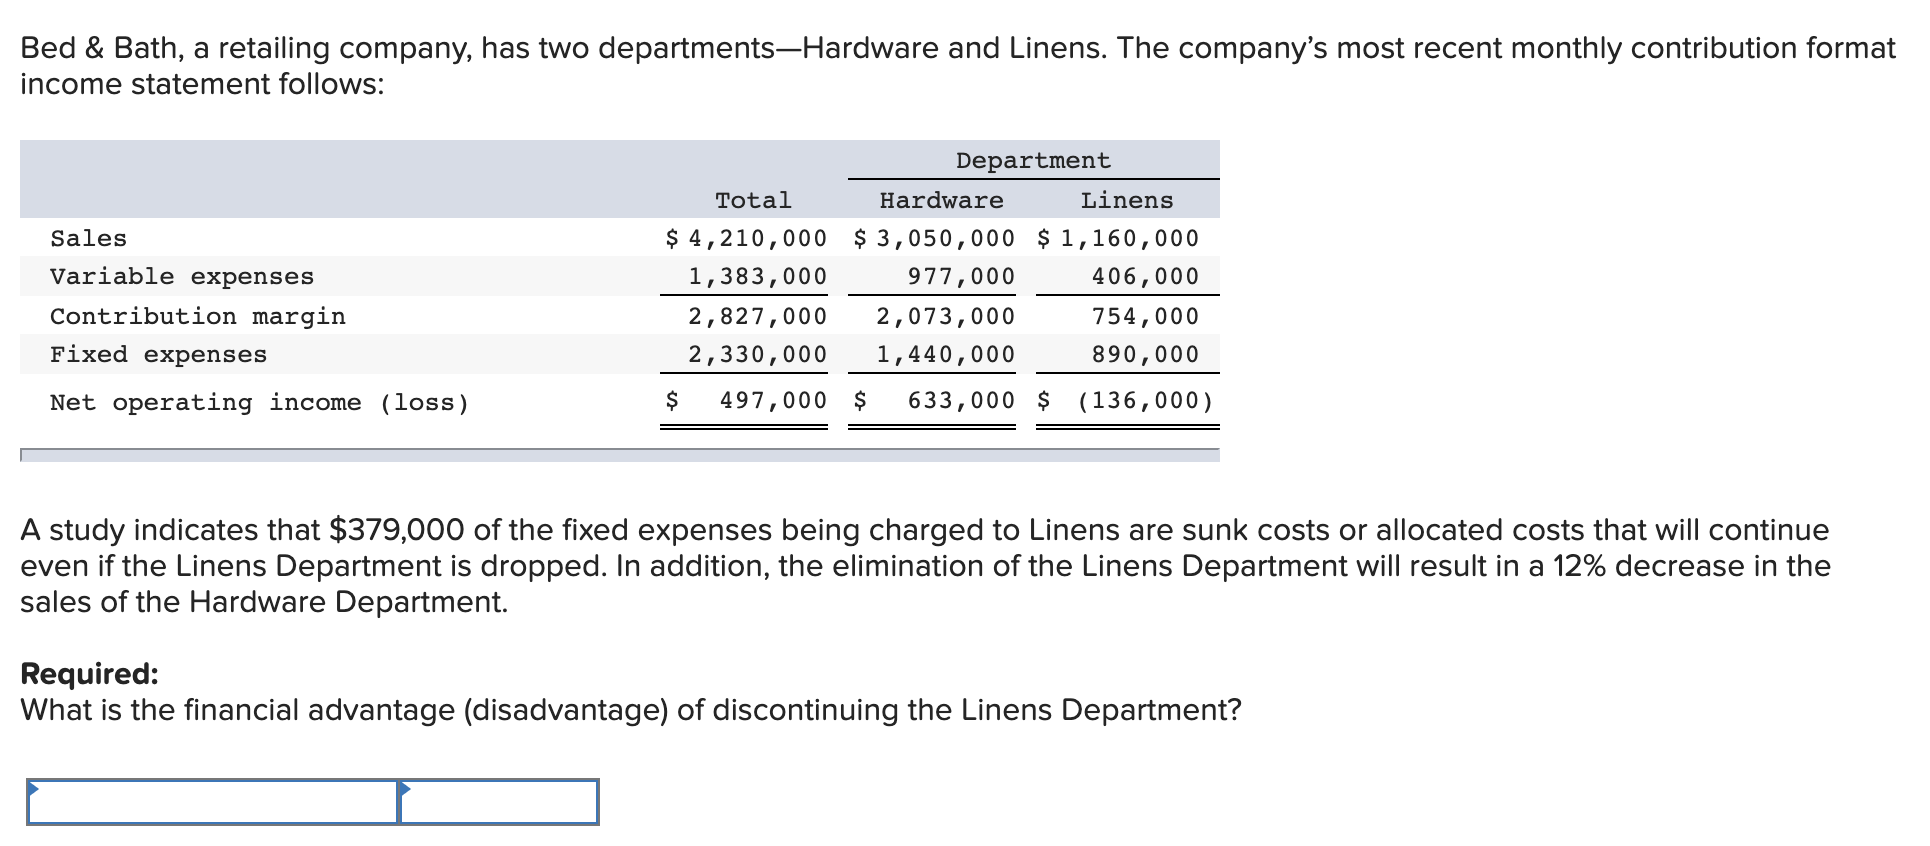Viewport: 1930px width, 846px height.
Task: Click Hardware net operating income 633,000
Action: [961, 401]
